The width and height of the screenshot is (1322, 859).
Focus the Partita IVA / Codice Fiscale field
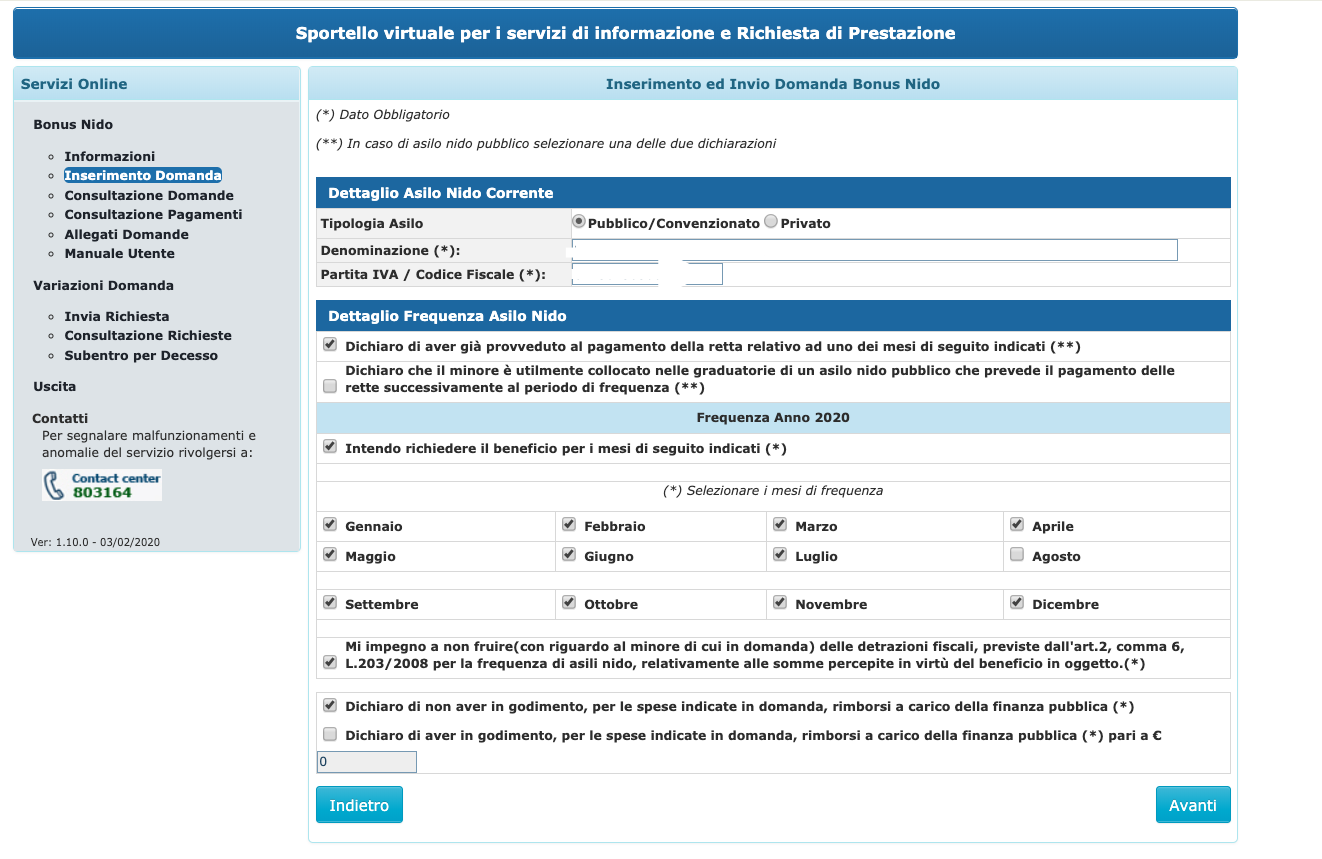[x=646, y=274]
